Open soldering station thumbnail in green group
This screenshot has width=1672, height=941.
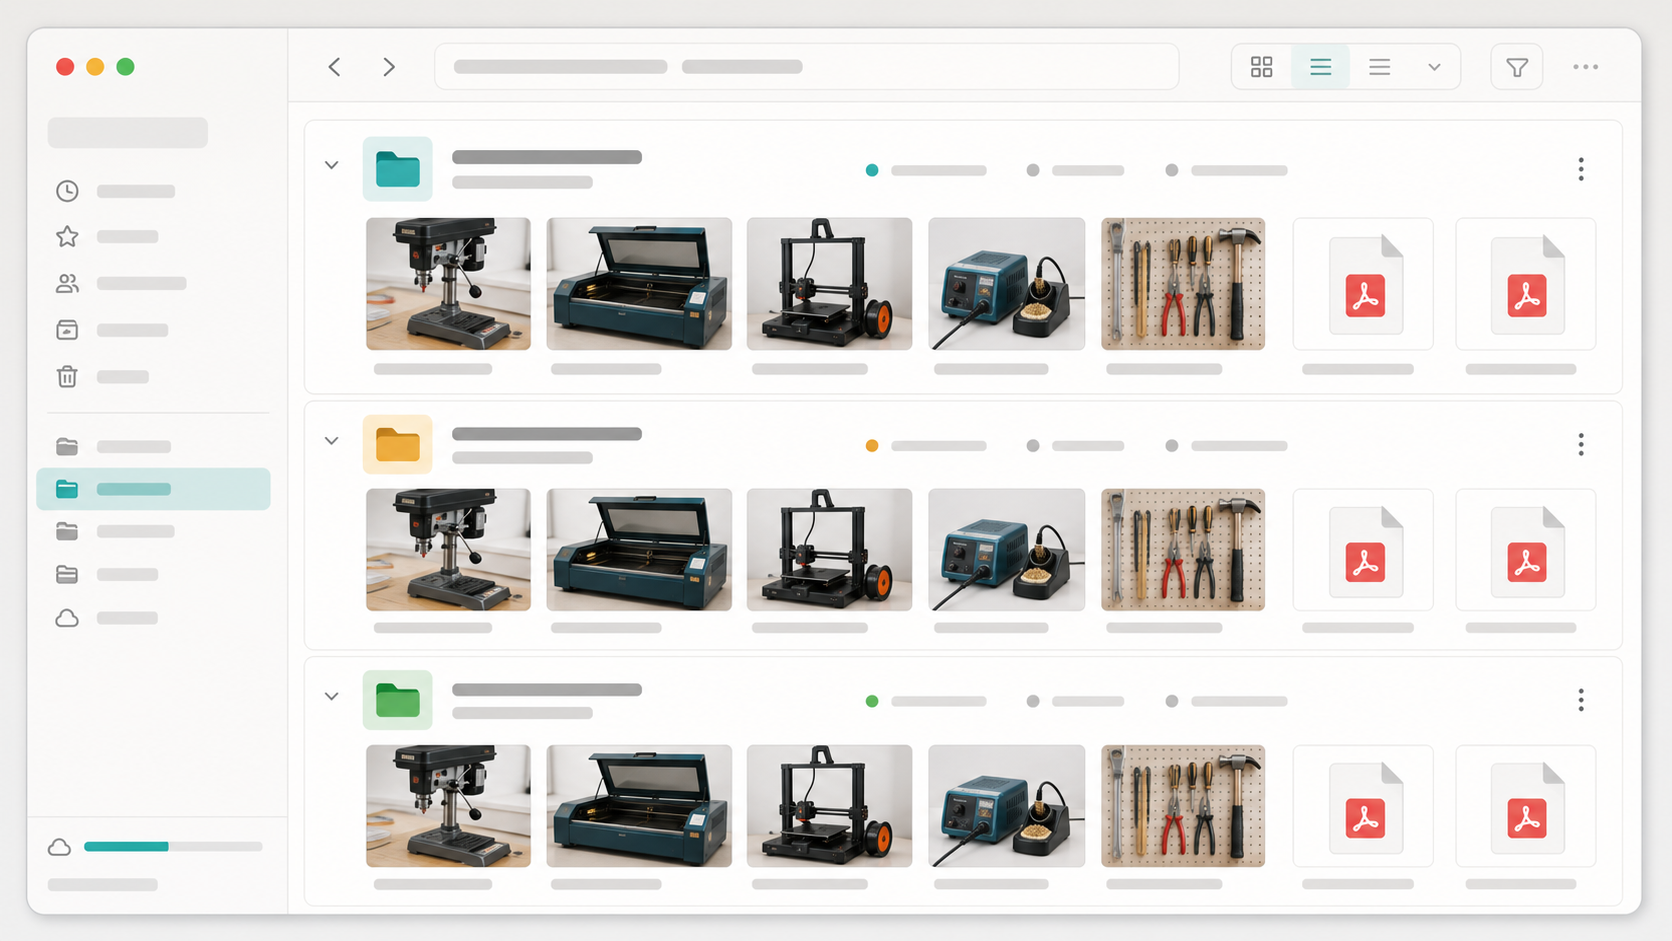1006,806
